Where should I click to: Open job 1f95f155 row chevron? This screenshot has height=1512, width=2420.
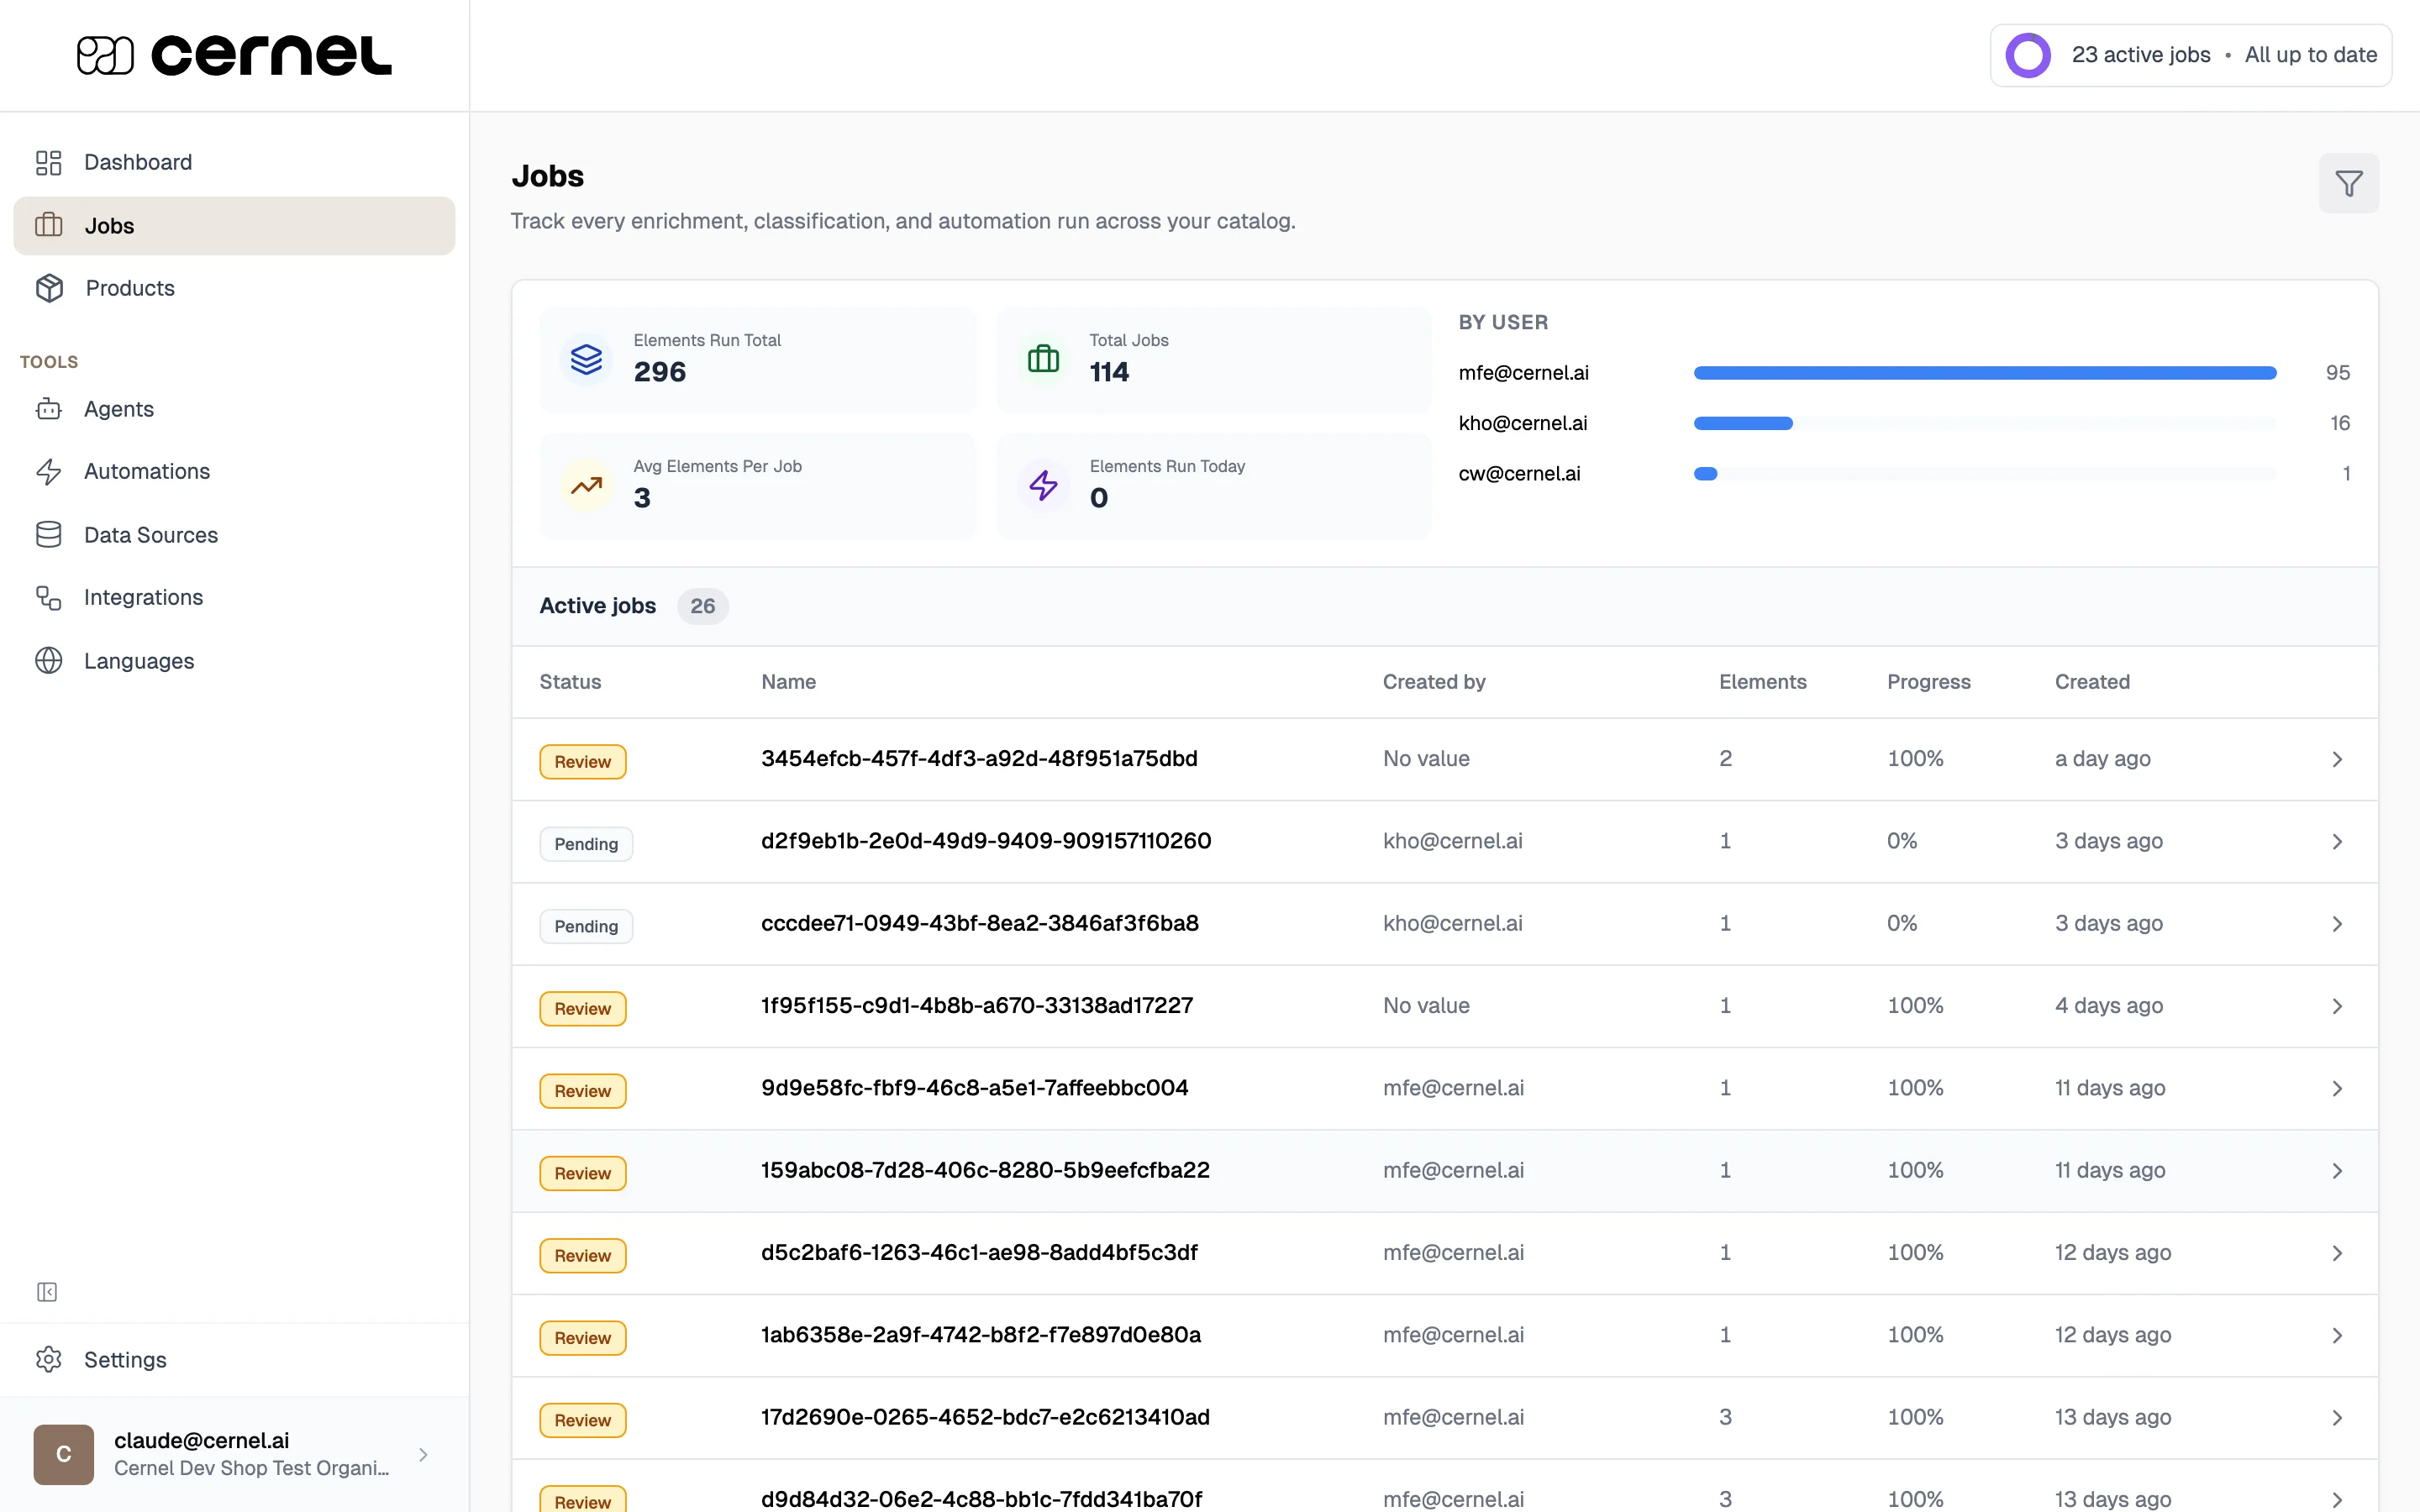[x=2337, y=1006]
